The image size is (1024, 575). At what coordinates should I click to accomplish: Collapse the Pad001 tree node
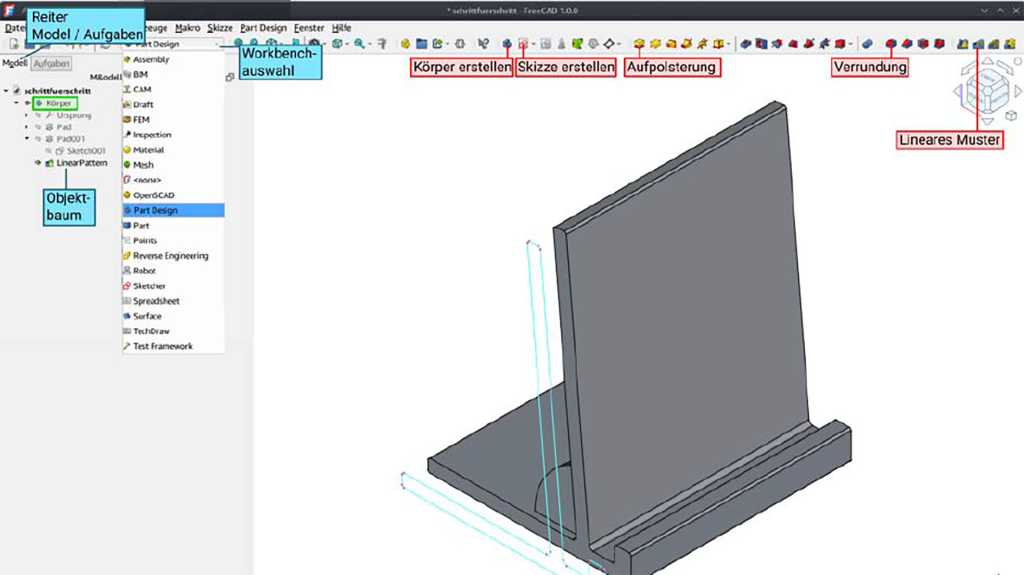tap(27, 139)
